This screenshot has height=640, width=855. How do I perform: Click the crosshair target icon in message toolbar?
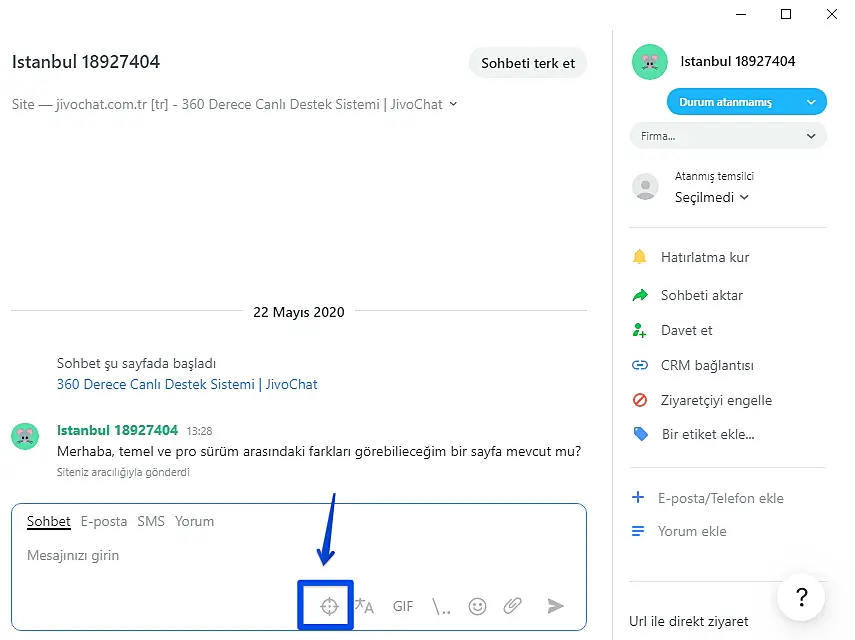click(x=327, y=606)
